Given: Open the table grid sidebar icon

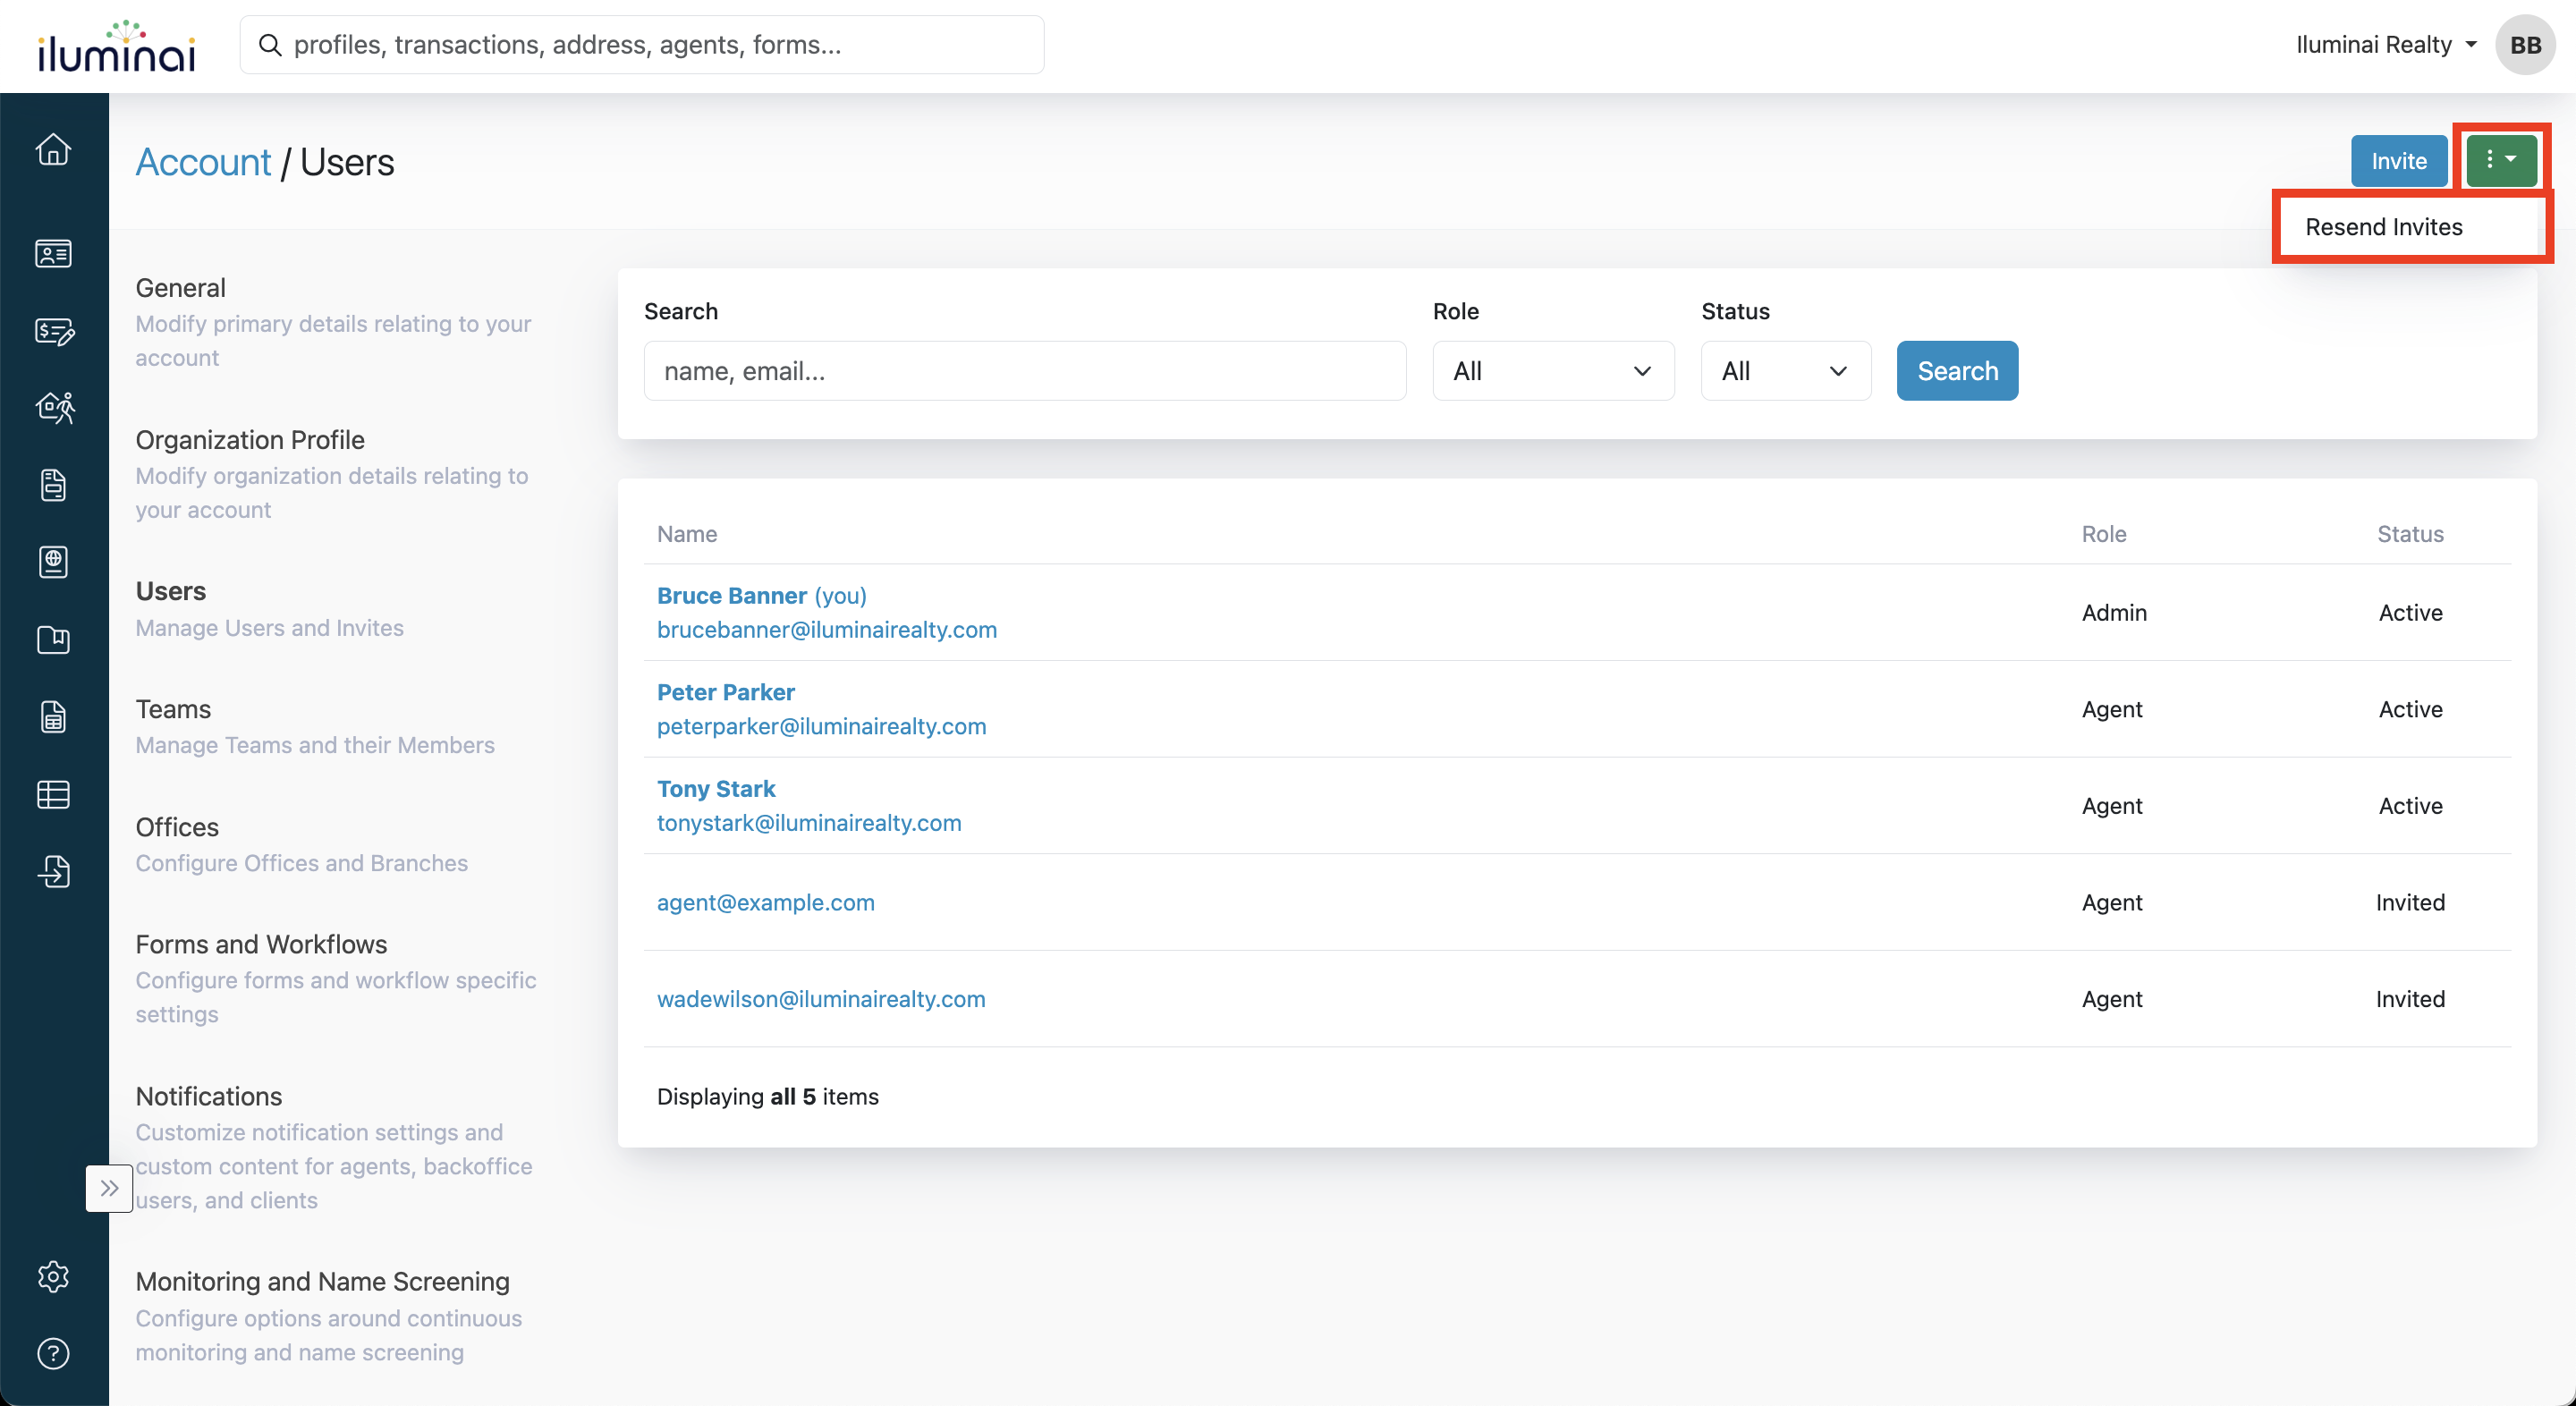Looking at the screenshot, I should [x=53, y=794].
